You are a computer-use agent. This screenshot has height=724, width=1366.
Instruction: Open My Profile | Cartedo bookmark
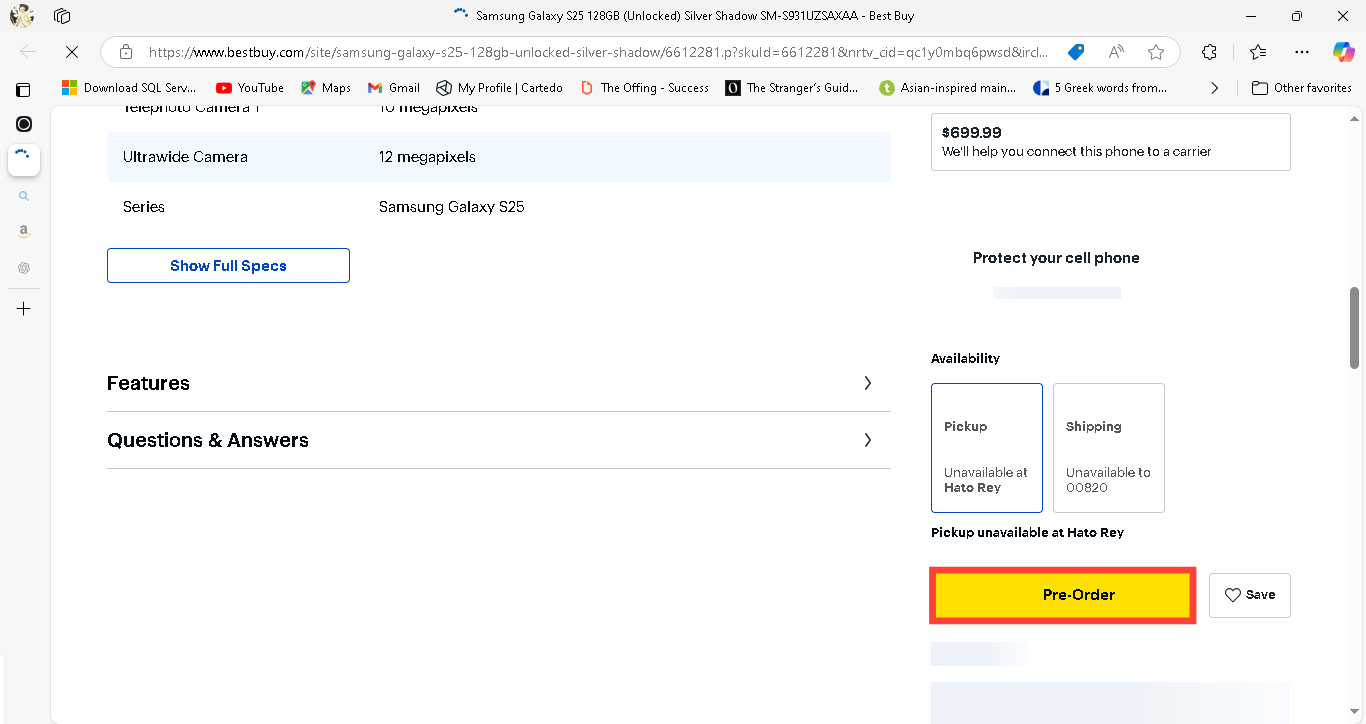(x=500, y=88)
